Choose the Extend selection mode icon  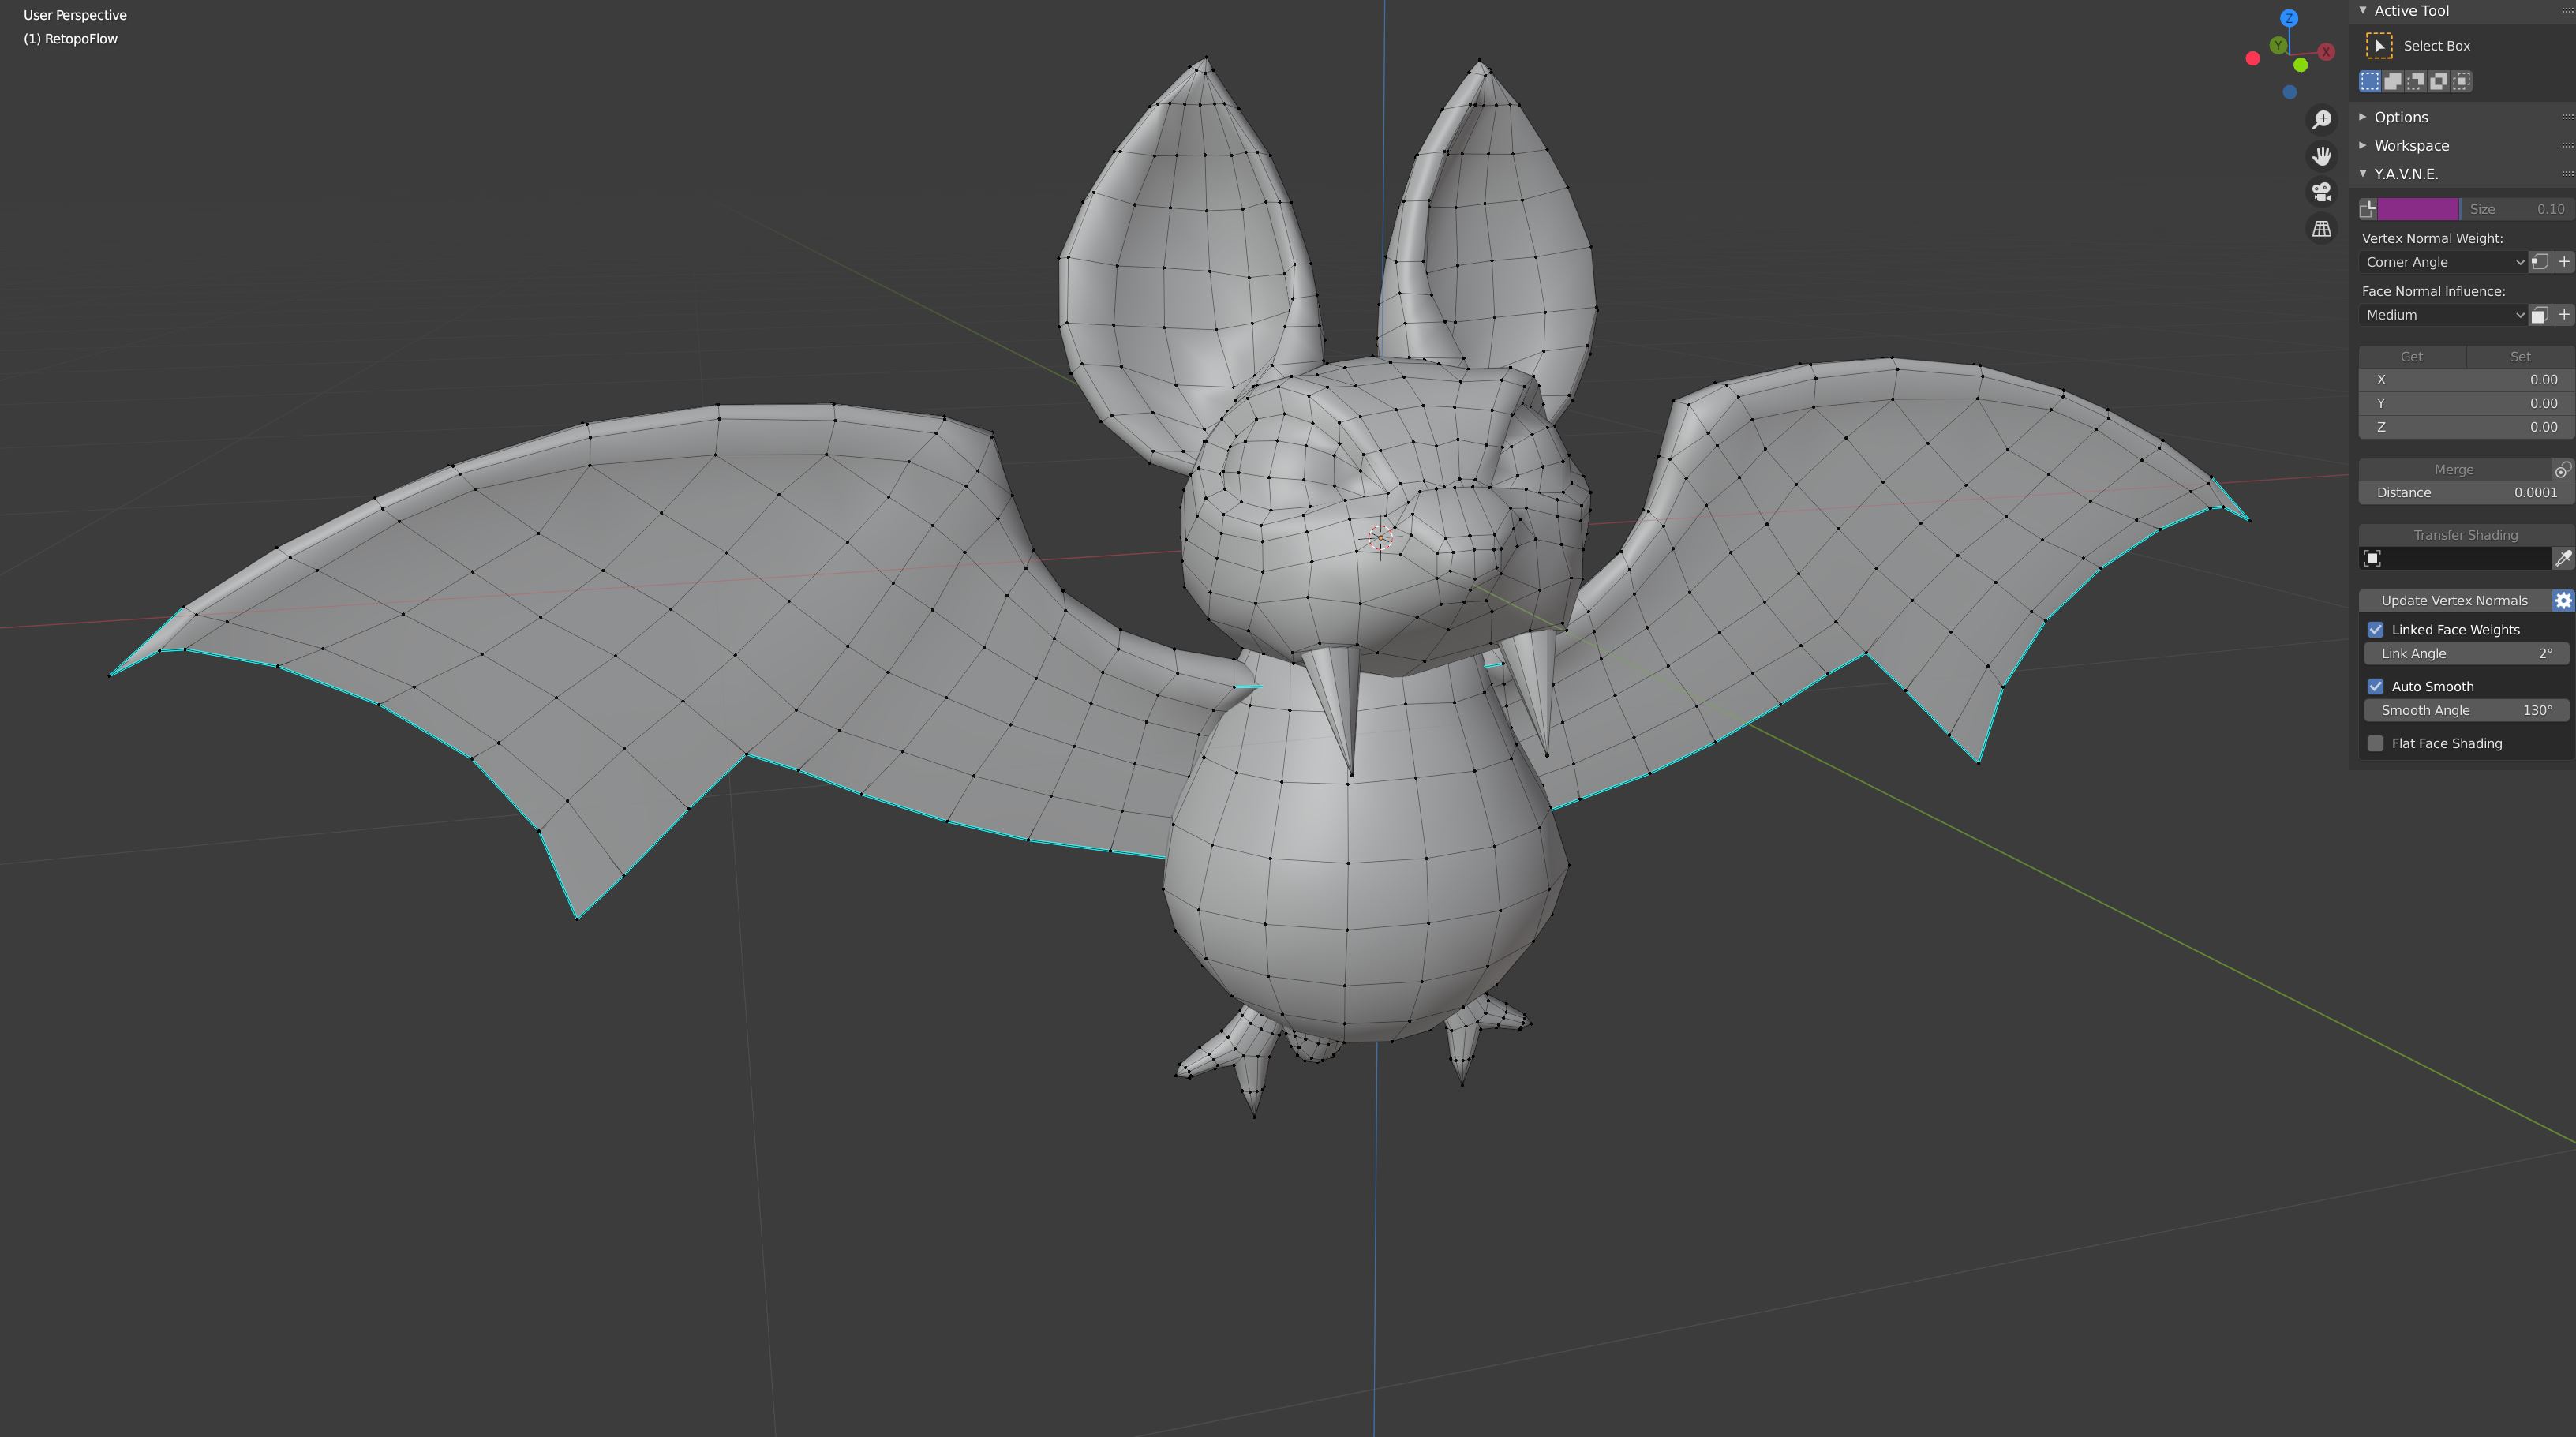[x=2393, y=81]
